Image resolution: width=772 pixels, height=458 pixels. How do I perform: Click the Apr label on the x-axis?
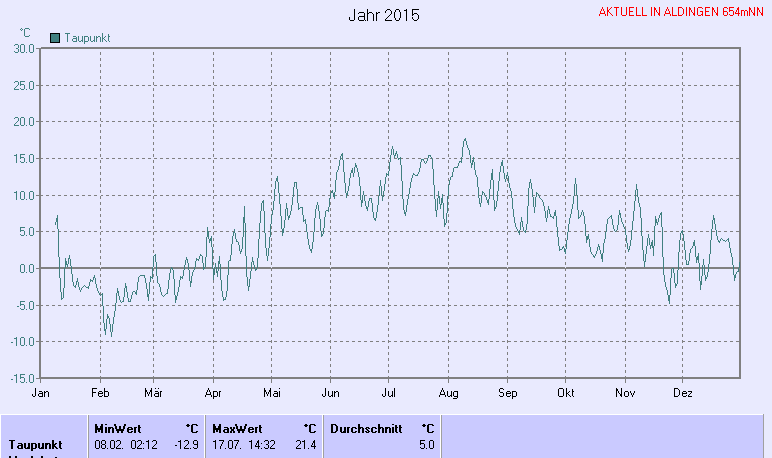[x=212, y=393]
